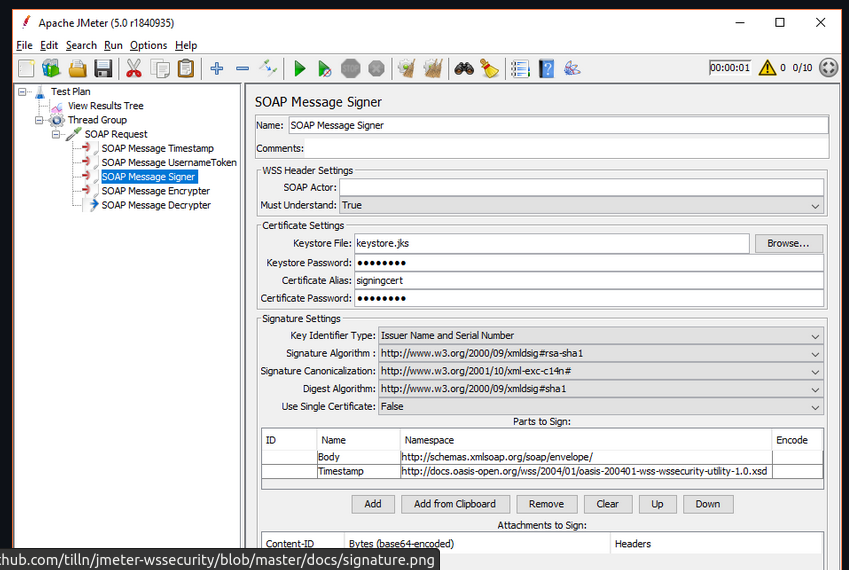
Task: Click the remote engine status icon
Action: click(x=828, y=68)
